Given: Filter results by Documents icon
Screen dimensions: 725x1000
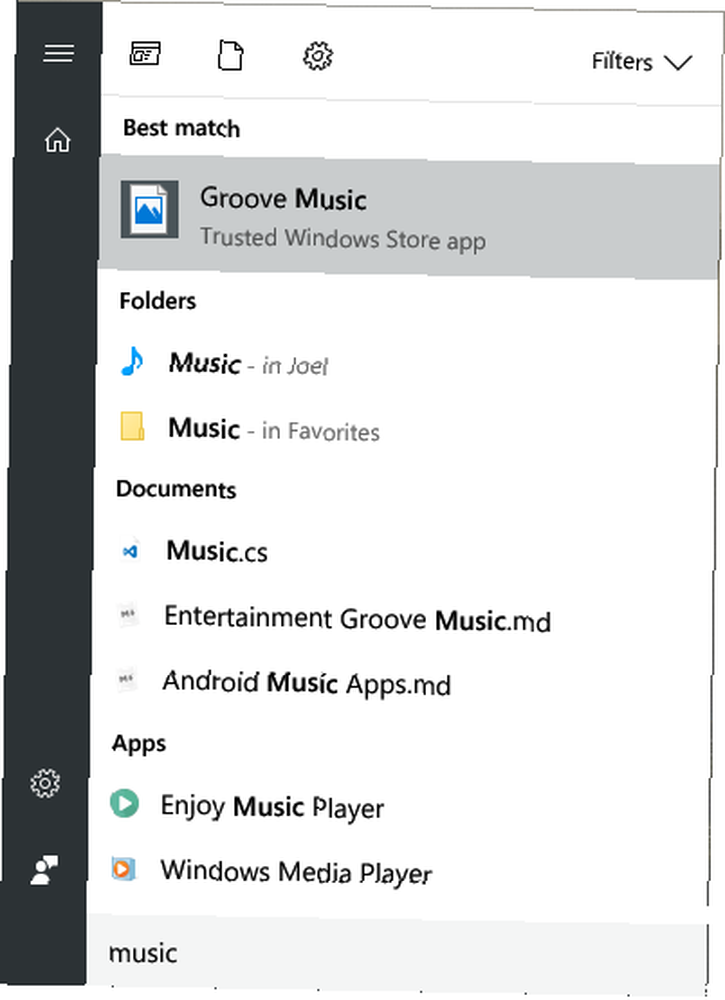Looking at the screenshot, I should click(230, 55).
